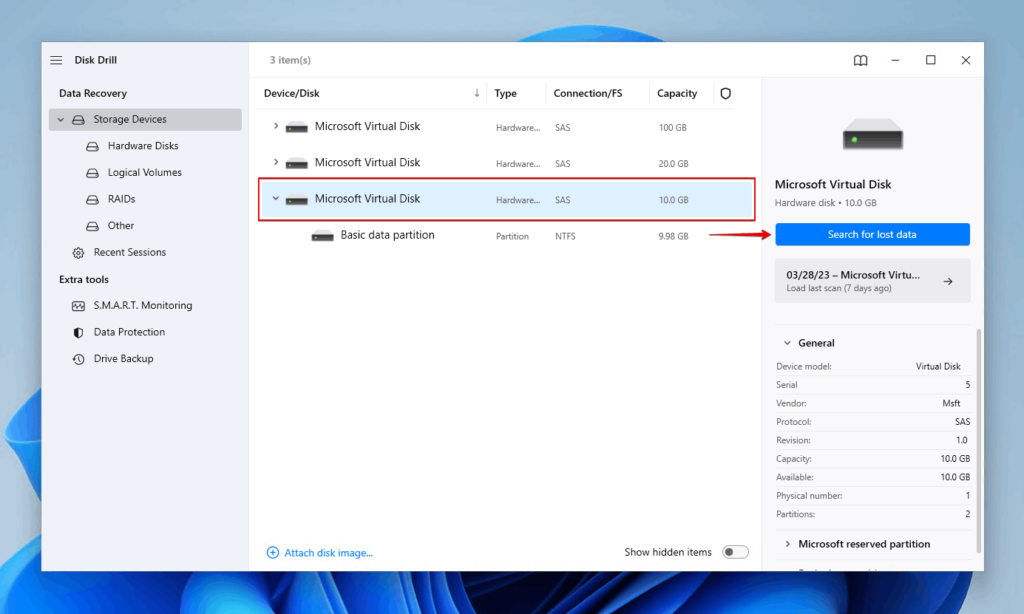Enable the Show hidden items toggle

tap(735, 551)
